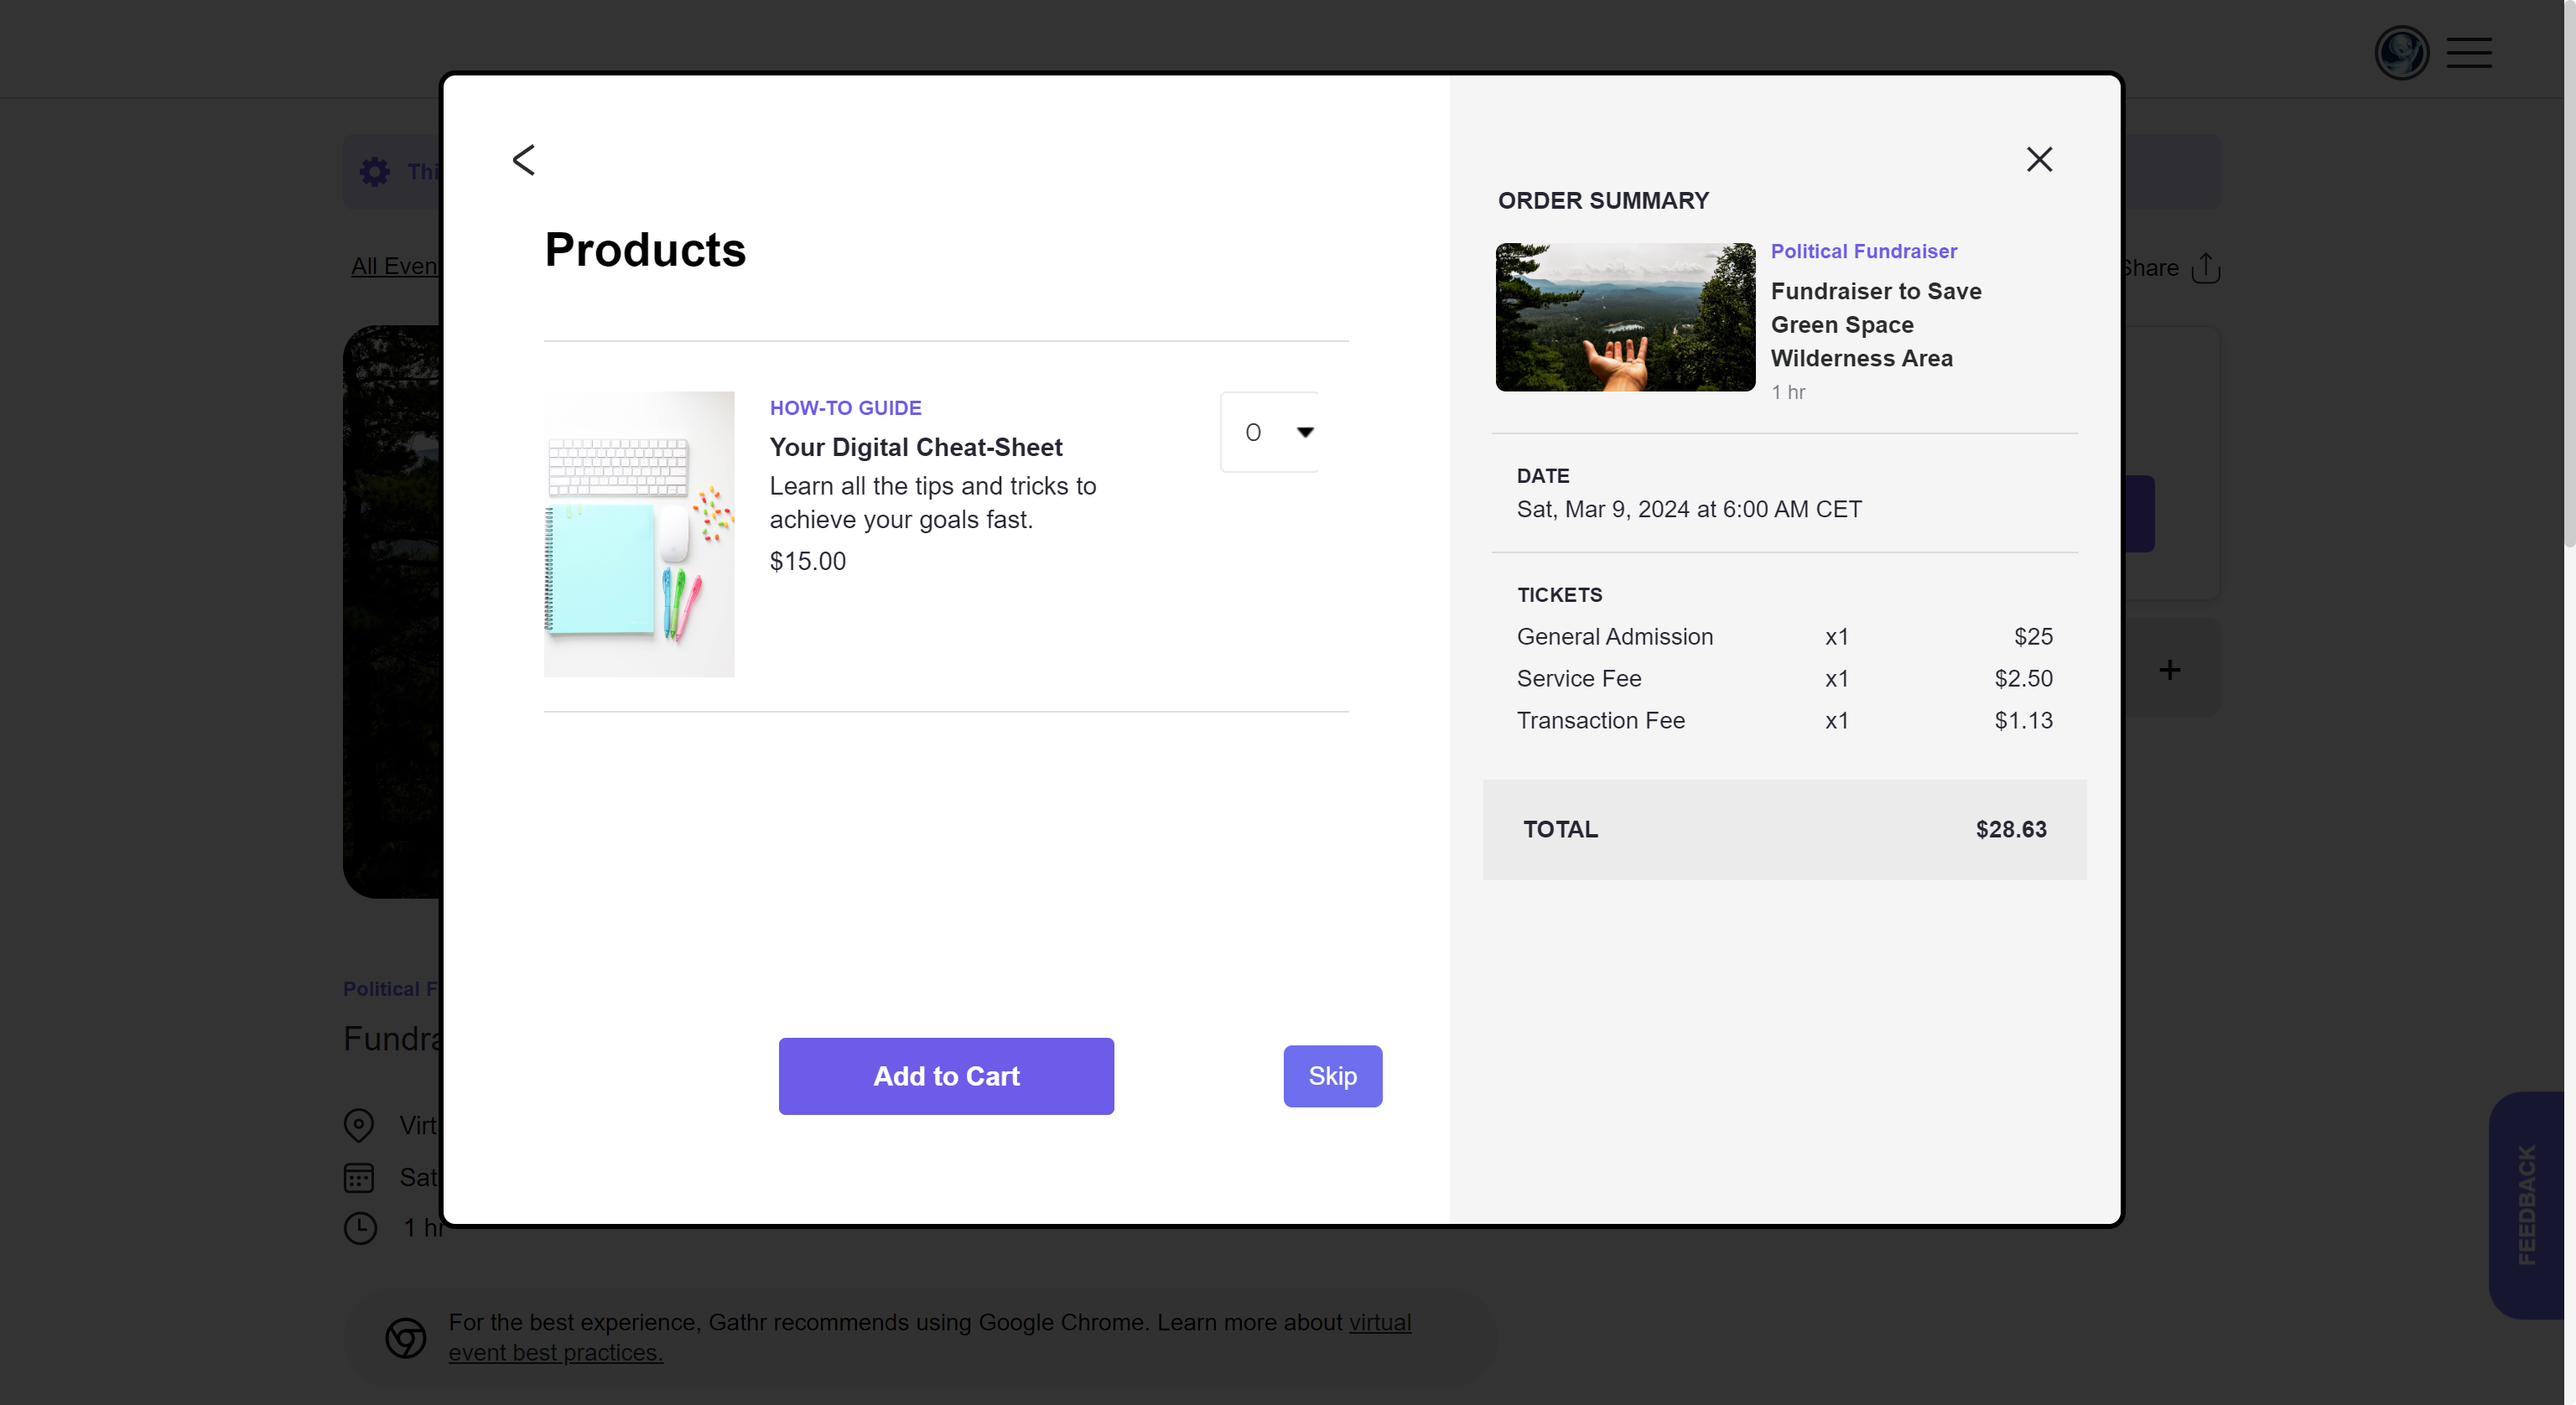2576x1405 pixels.
Task: Open the hamburger menu at top right
Action: [2469, 53]
